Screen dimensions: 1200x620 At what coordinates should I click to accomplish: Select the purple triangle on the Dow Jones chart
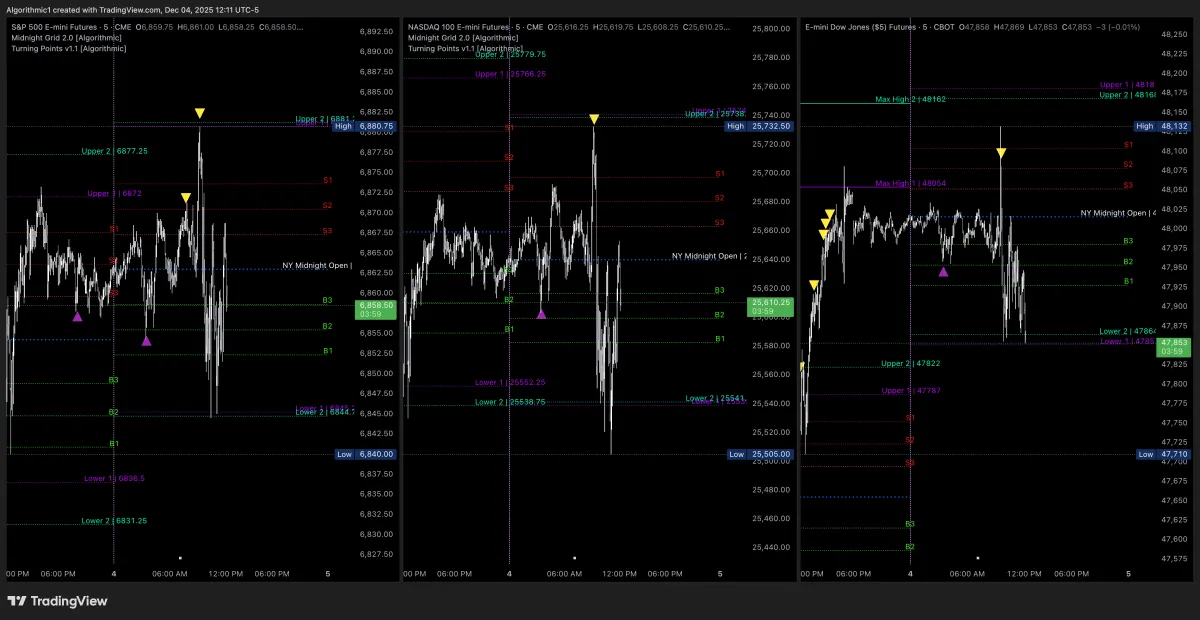(x=944, y=270)
